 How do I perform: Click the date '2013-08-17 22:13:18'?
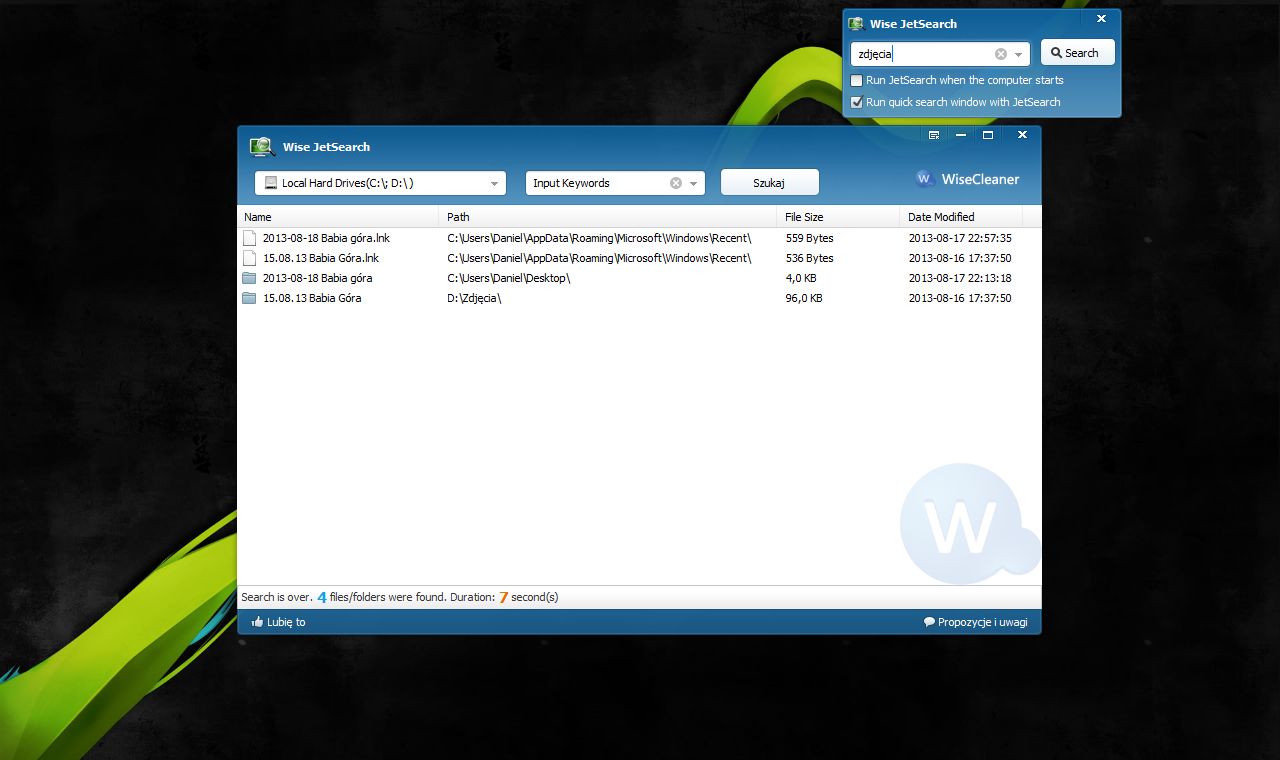point(960,278)
